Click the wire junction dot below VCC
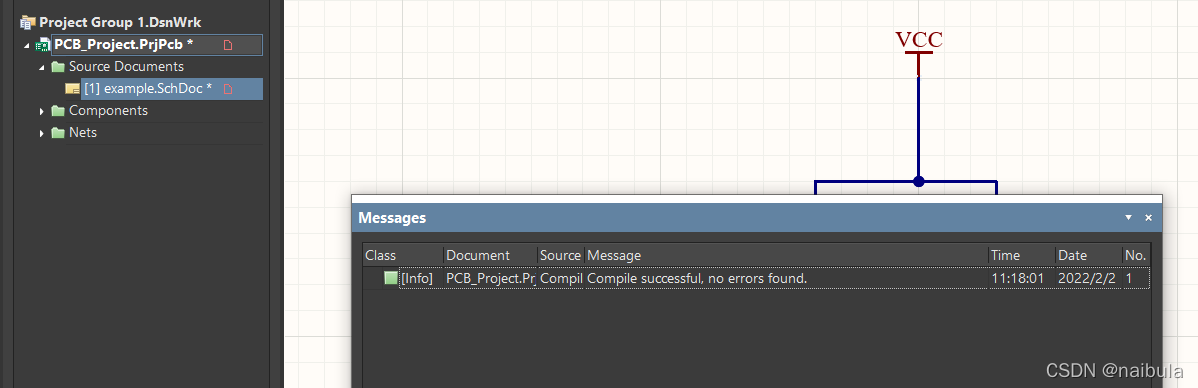The height and width of the screenshot is (388, 1198). coord(919,181)
